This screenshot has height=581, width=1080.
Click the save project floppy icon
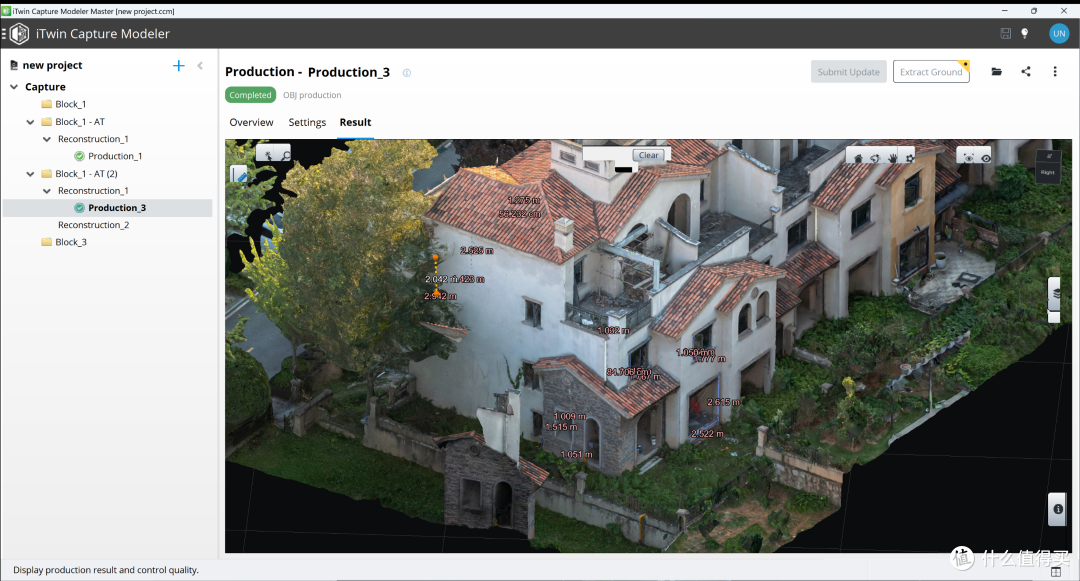(x=1006, y=34)
